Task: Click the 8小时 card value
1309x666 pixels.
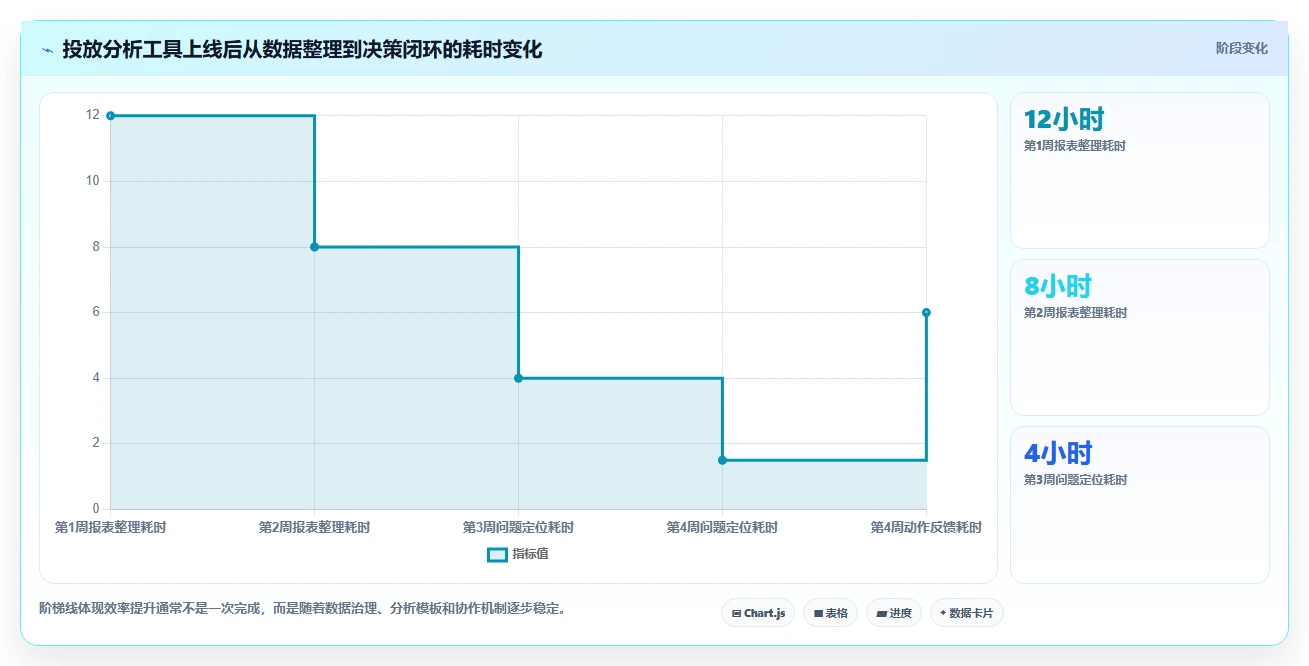Action: point(1058,287)
